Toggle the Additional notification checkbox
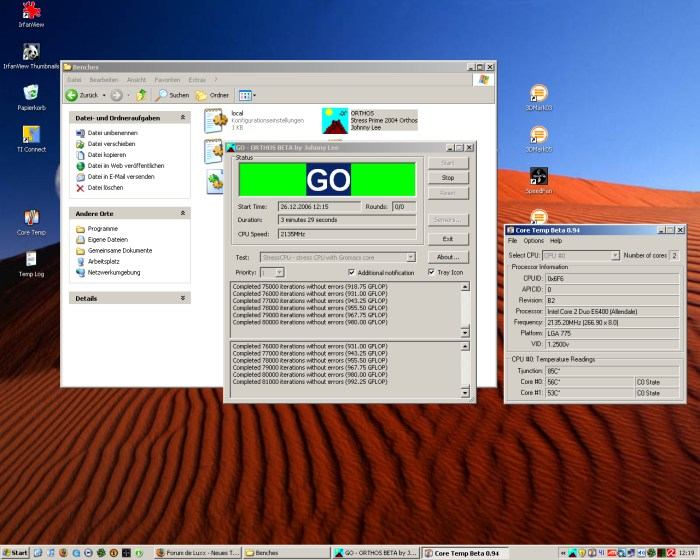Viewport: 700px width, 560px height. pos(352,272)
